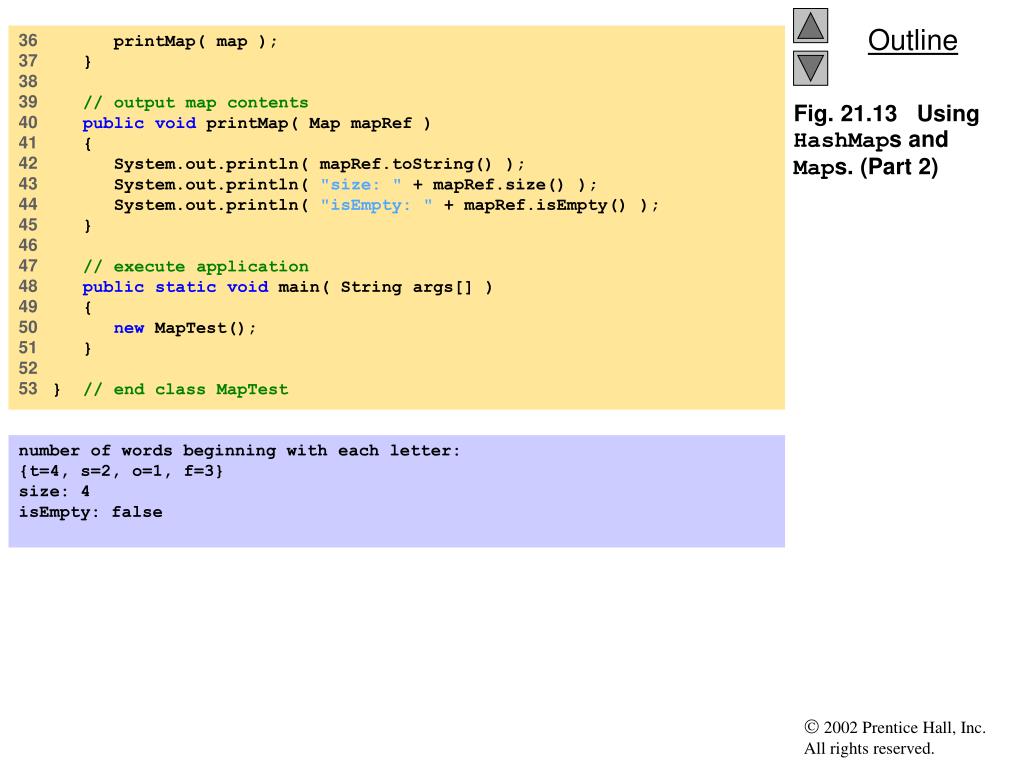1024x768 pixels.
Task: Click line number 48
Action: point(28,286)
